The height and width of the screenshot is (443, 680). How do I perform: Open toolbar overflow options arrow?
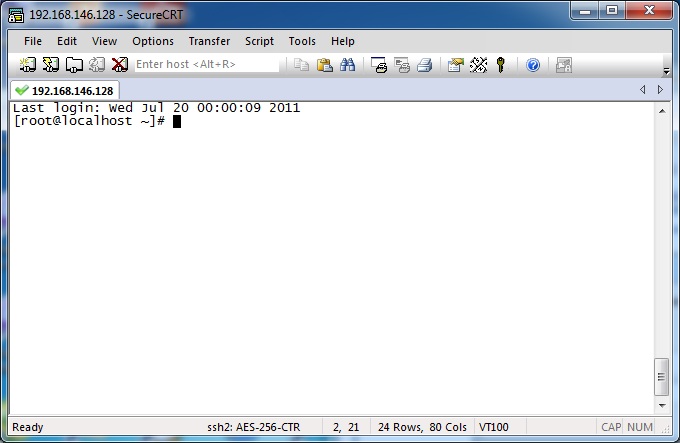[667, 70]
